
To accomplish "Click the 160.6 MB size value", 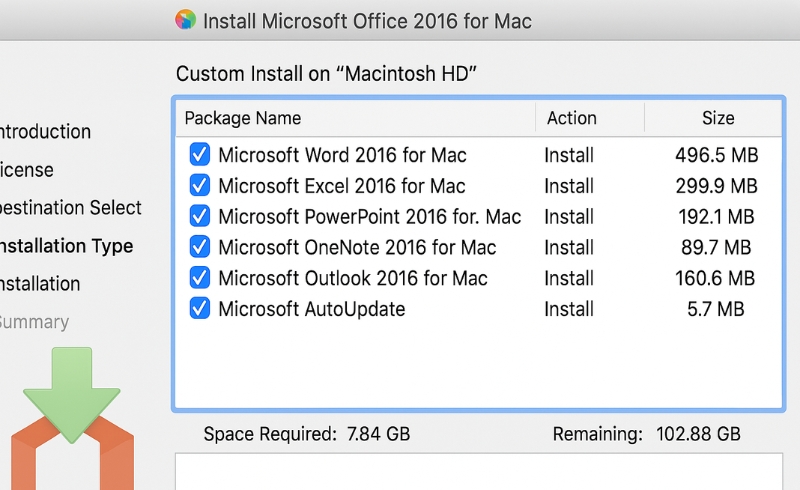I will point(715,278).
